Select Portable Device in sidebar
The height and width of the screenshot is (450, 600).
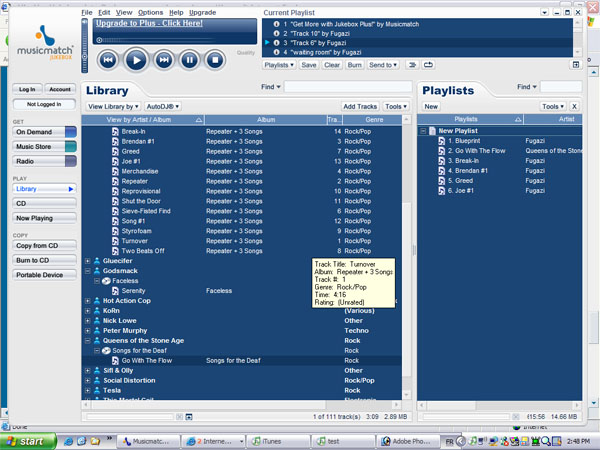pos(44,275)
